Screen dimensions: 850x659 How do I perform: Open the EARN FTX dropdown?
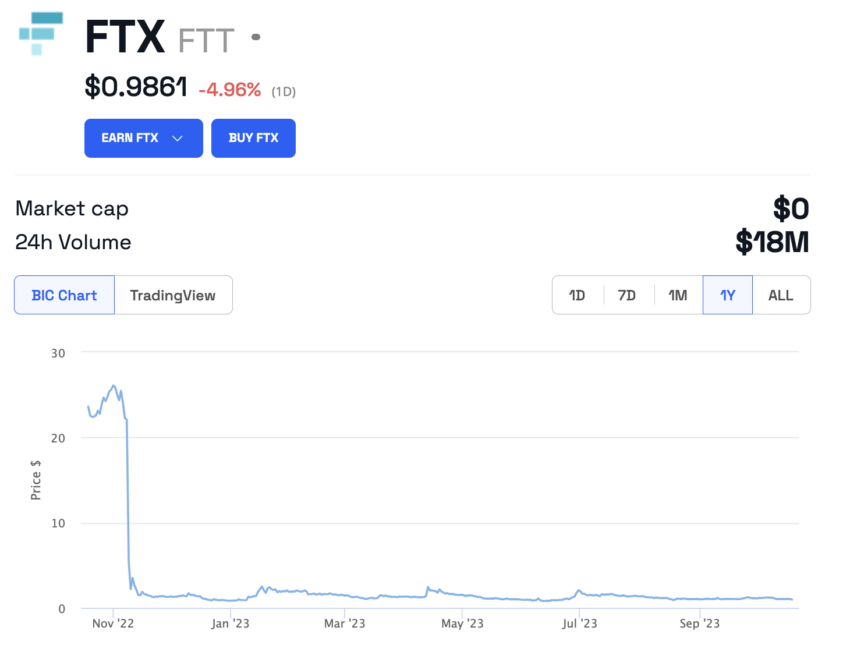coord(143,138)
